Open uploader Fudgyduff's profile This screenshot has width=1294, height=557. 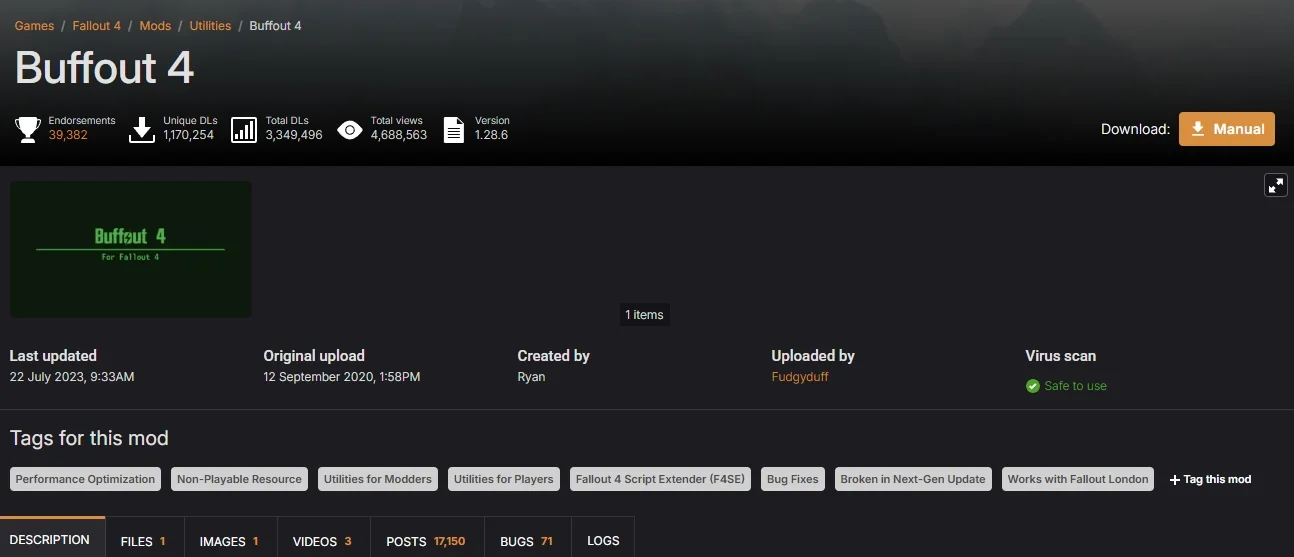800,377
